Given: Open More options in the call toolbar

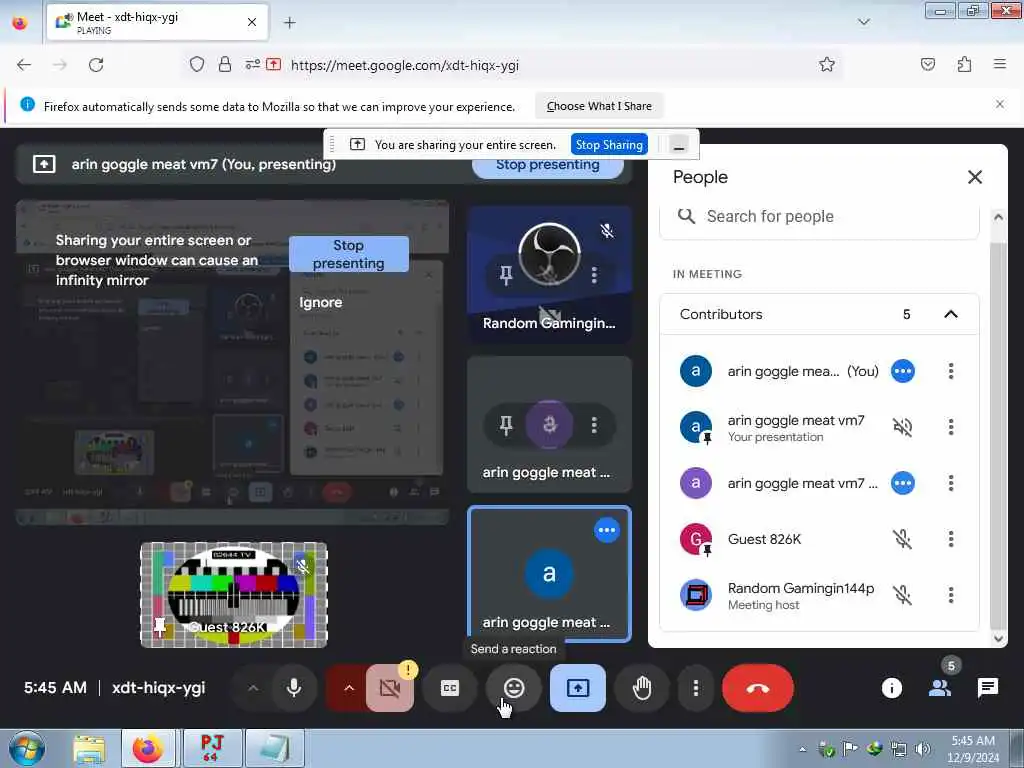Looking at the screenshot, I should 696,688.
